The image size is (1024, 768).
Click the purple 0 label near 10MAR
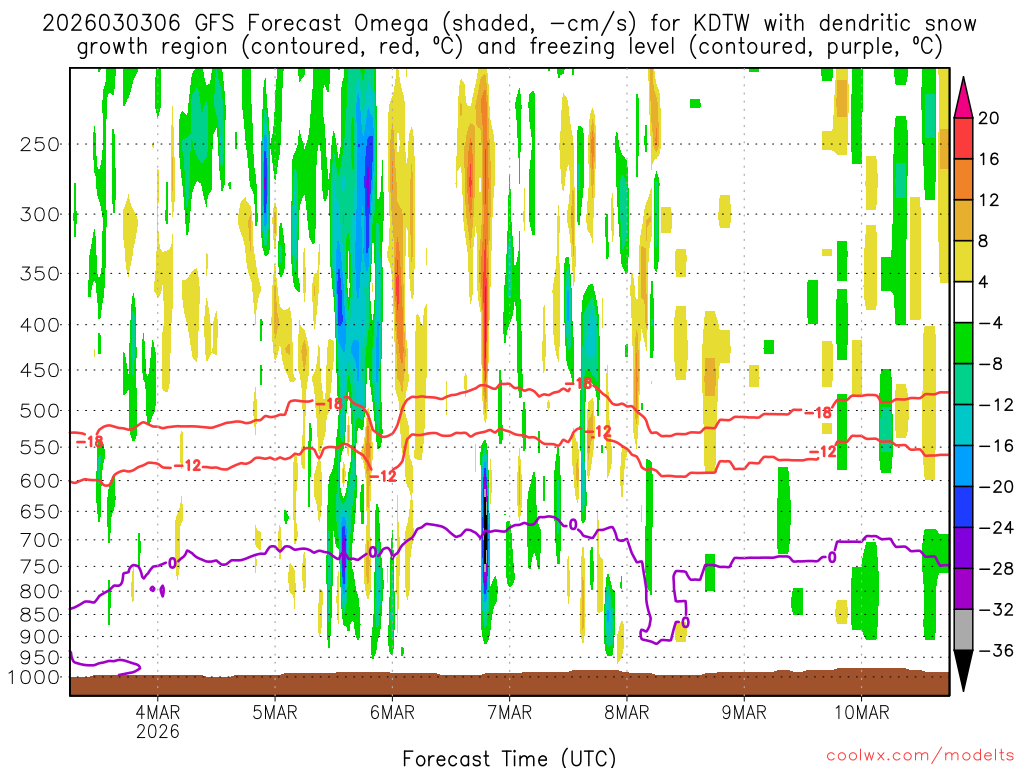[831, 558]
